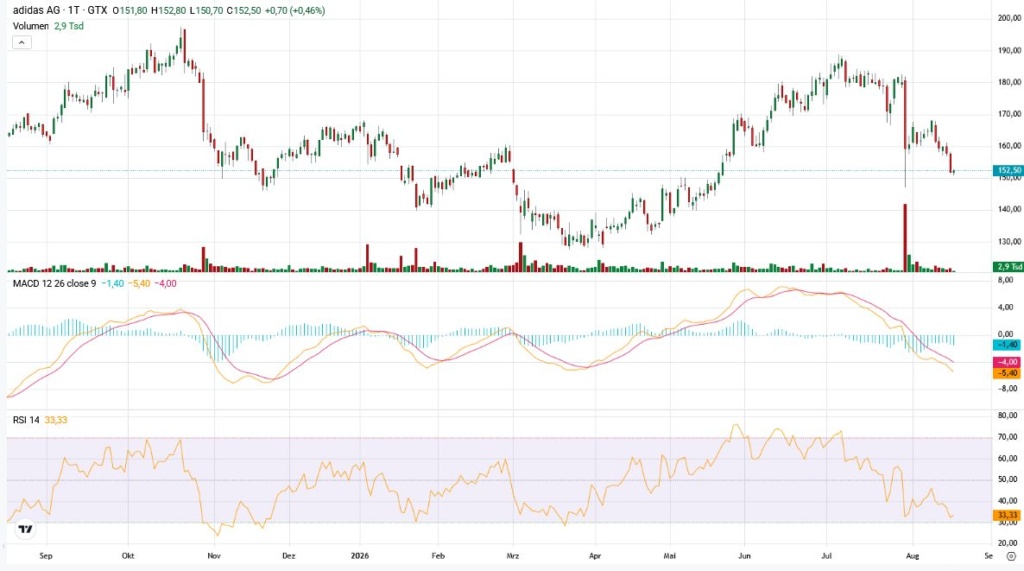This screenshot has height=571, width=1024.
Task: Click the Sep label on time axis
Action: pos(46,556)
